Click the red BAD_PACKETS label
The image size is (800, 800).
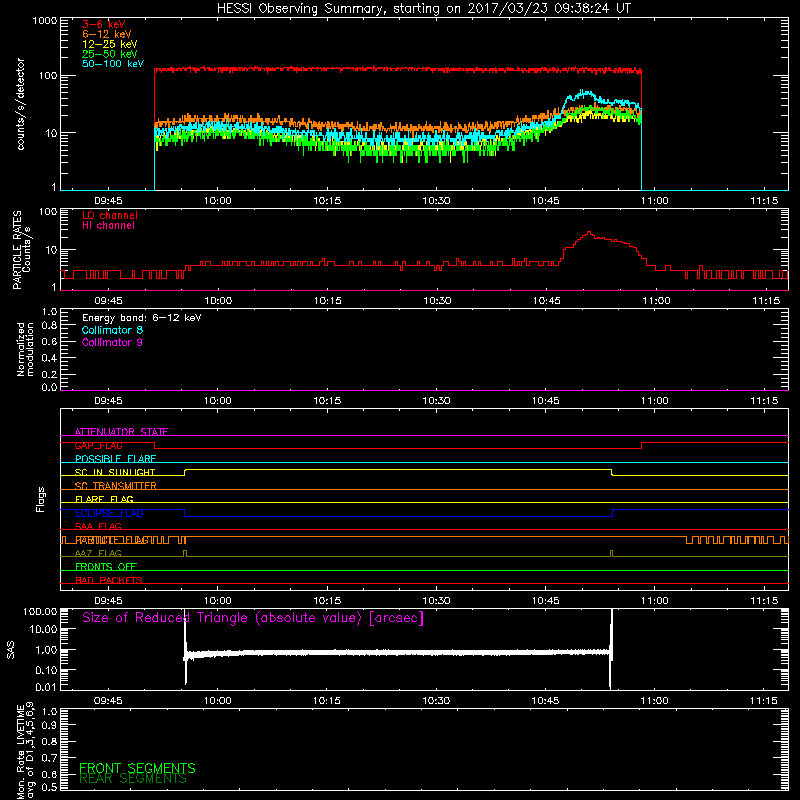pyautogui.click(x=109, y=580)
